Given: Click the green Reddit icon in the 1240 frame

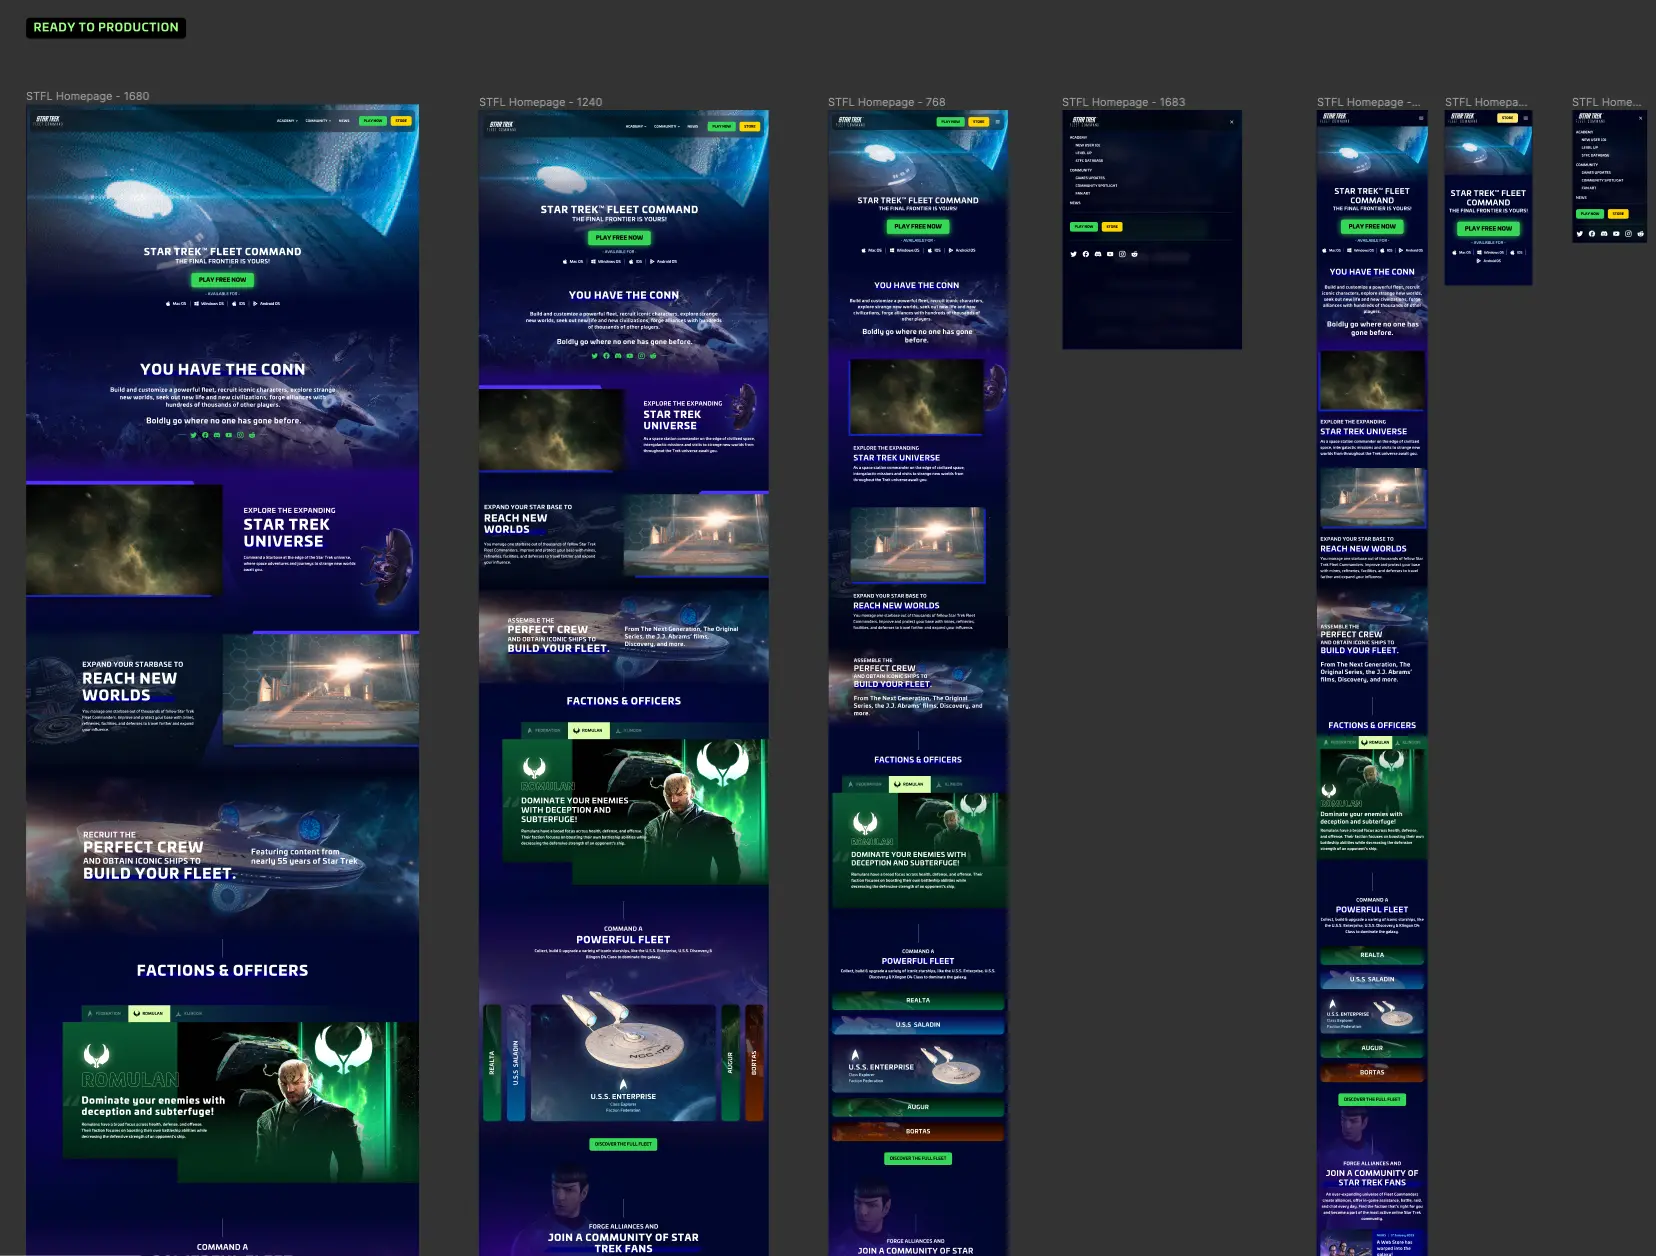Looking at the screenshot, I should (653, 356).
